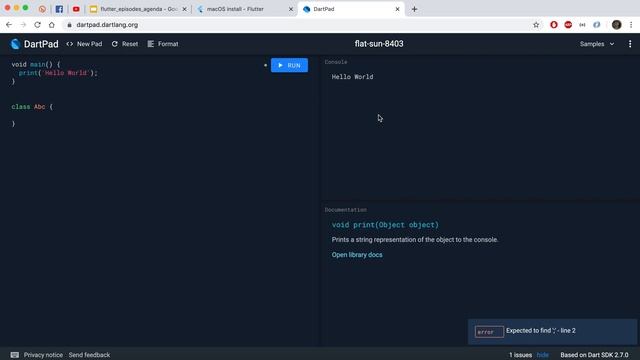This screenshot has width=640, height=360.
Task: Click 'Hello World' console output
Action: click(352, 77)
